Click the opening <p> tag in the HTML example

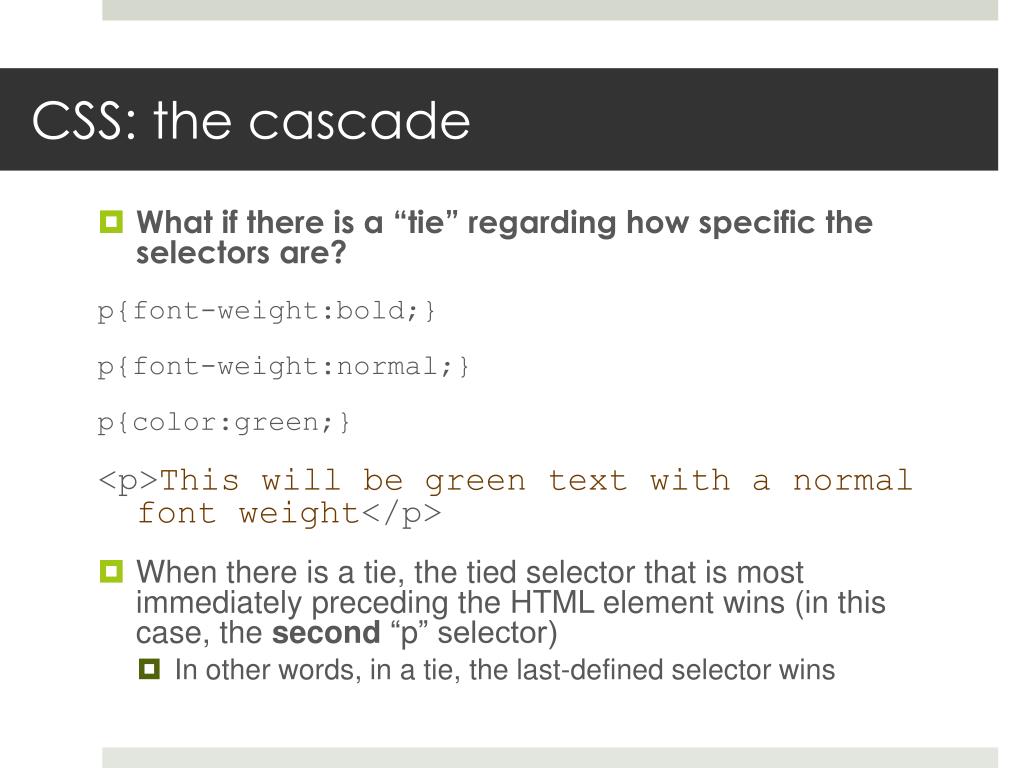point(129,481)
